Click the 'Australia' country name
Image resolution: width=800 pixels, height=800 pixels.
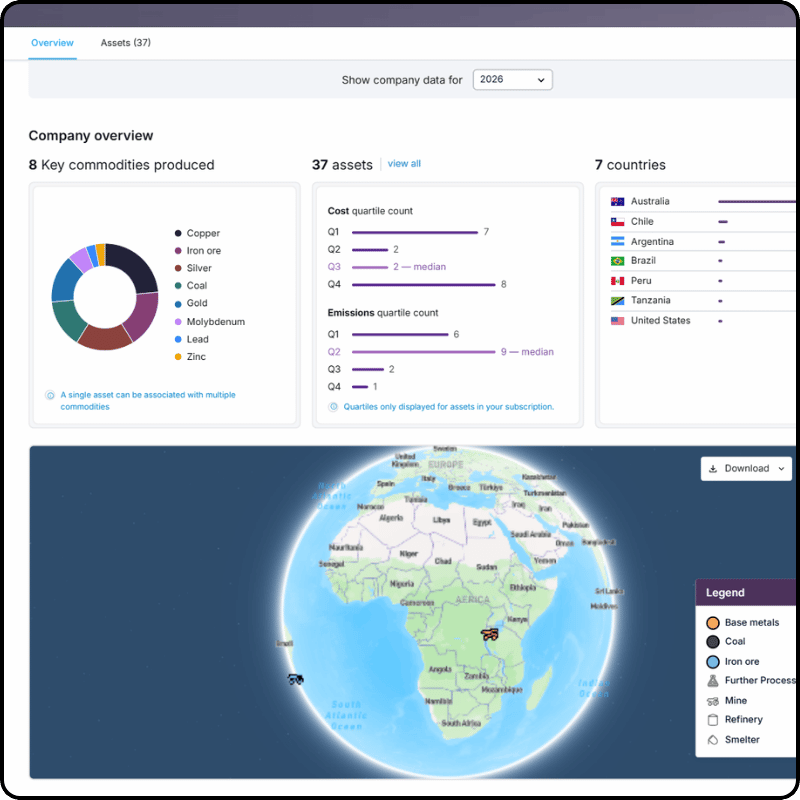[650, 202]
